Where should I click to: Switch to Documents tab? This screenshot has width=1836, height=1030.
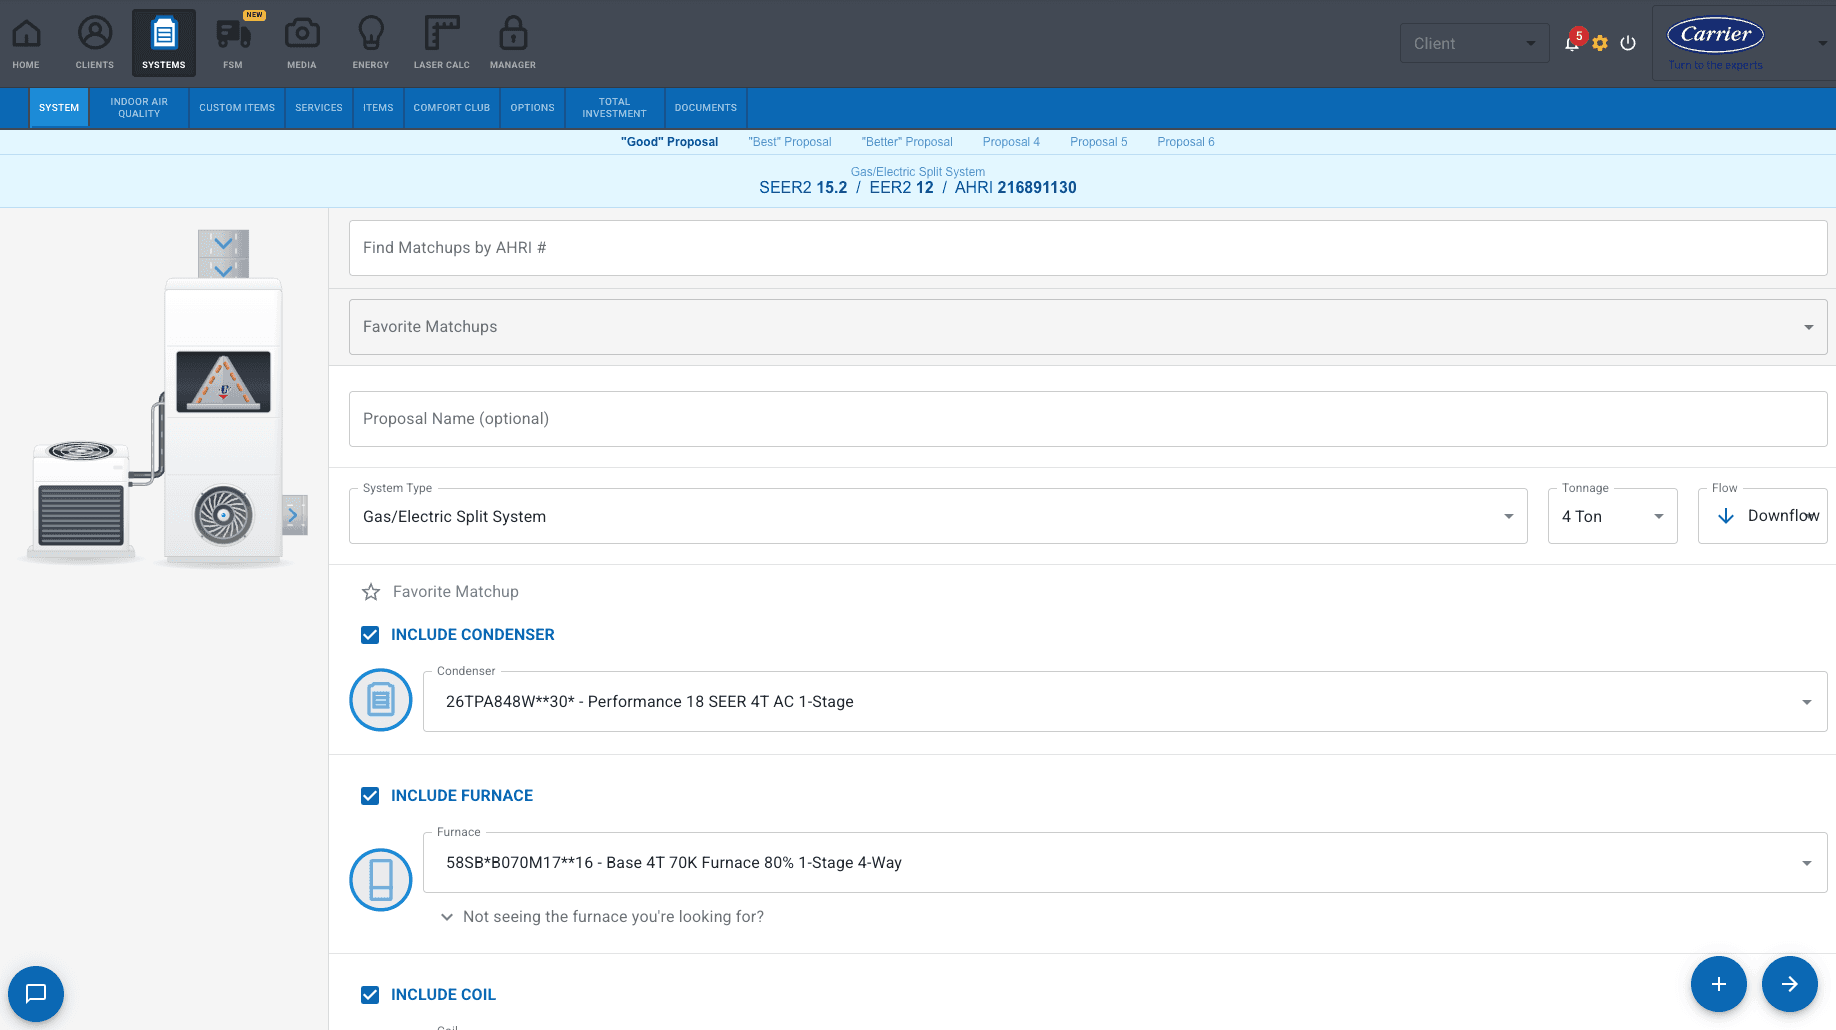[706, 108]
